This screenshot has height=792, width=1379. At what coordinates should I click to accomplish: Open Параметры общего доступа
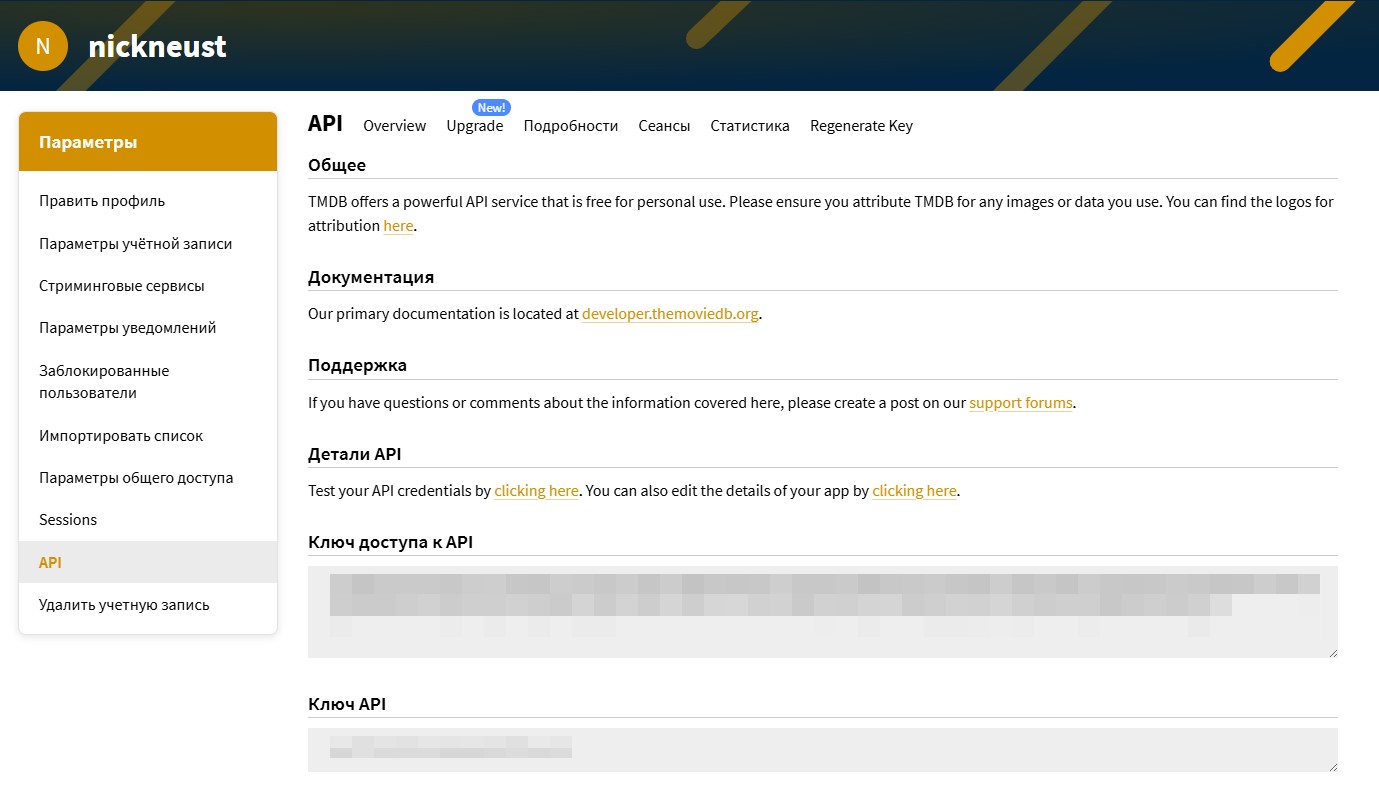pyautogui.click(x=136, y=478)
